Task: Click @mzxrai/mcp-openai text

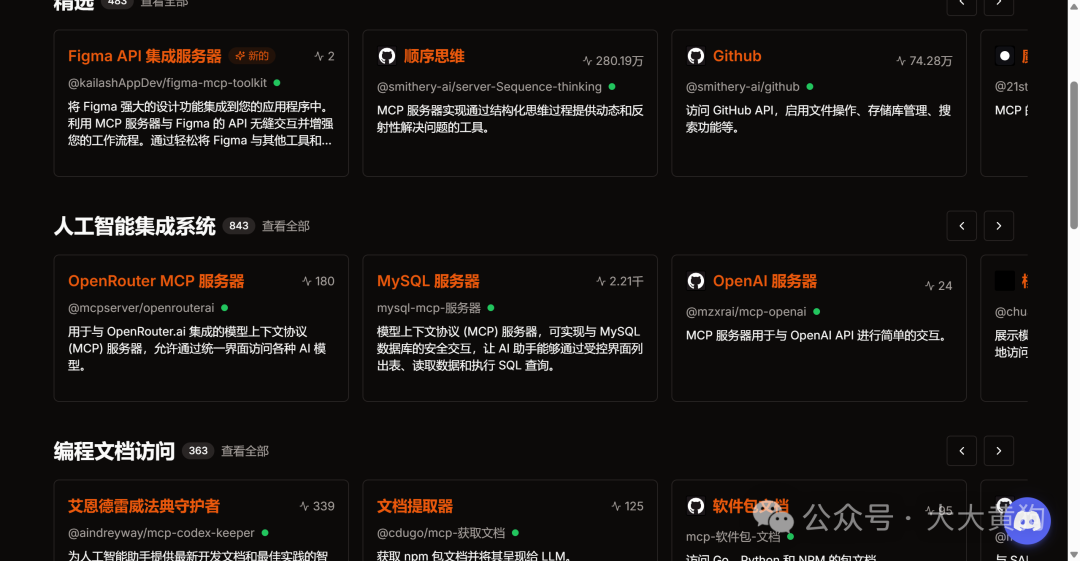Action: pos(746,312)
